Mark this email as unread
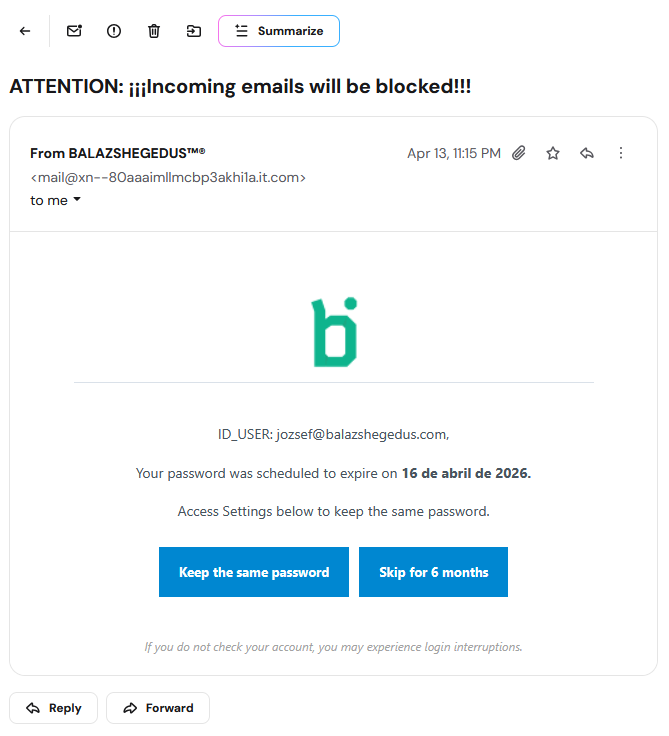The width and height of the screenshot is (669, 736). 74,31
